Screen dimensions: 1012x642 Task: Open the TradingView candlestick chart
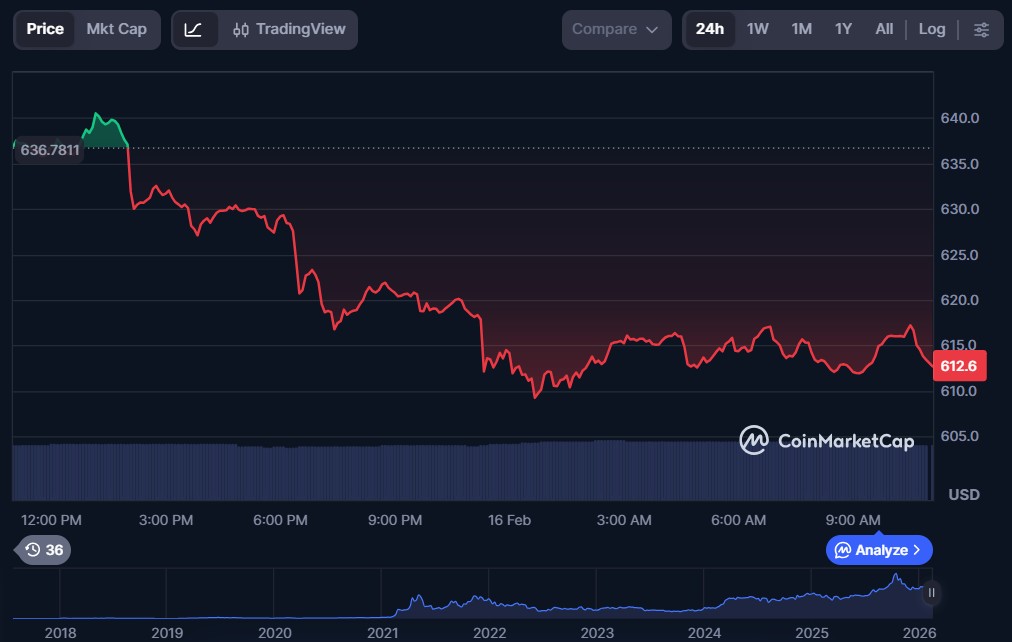287,30
